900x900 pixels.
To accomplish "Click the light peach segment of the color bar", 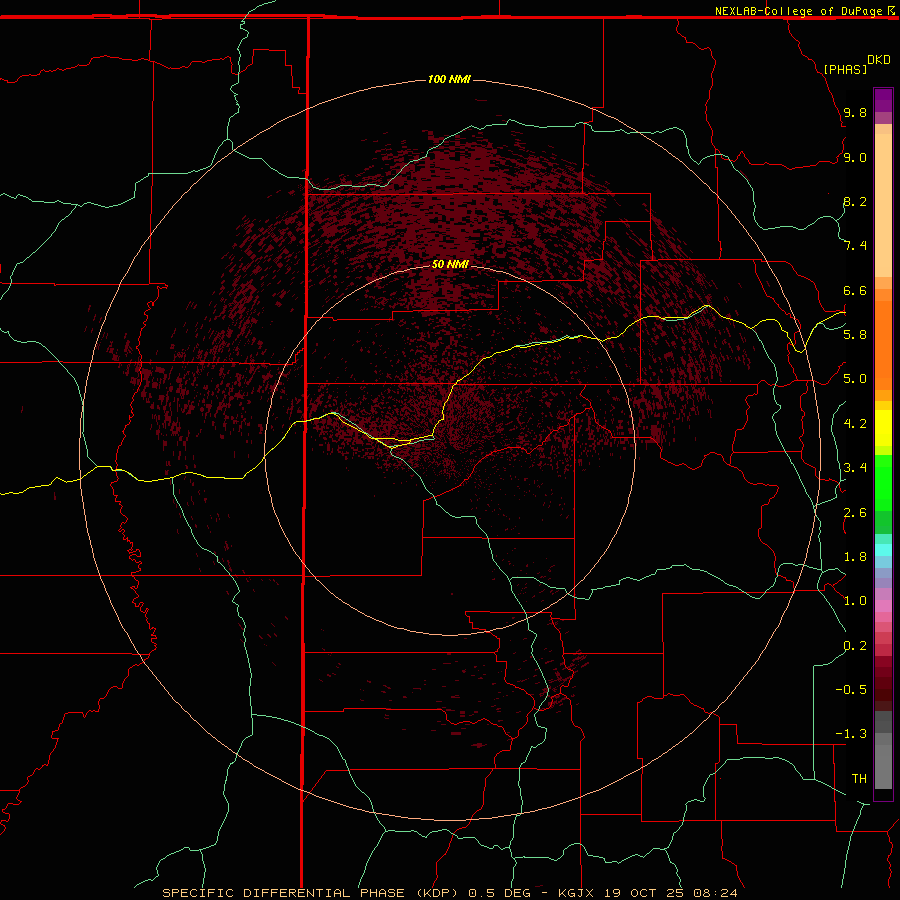I will point(883,205).
